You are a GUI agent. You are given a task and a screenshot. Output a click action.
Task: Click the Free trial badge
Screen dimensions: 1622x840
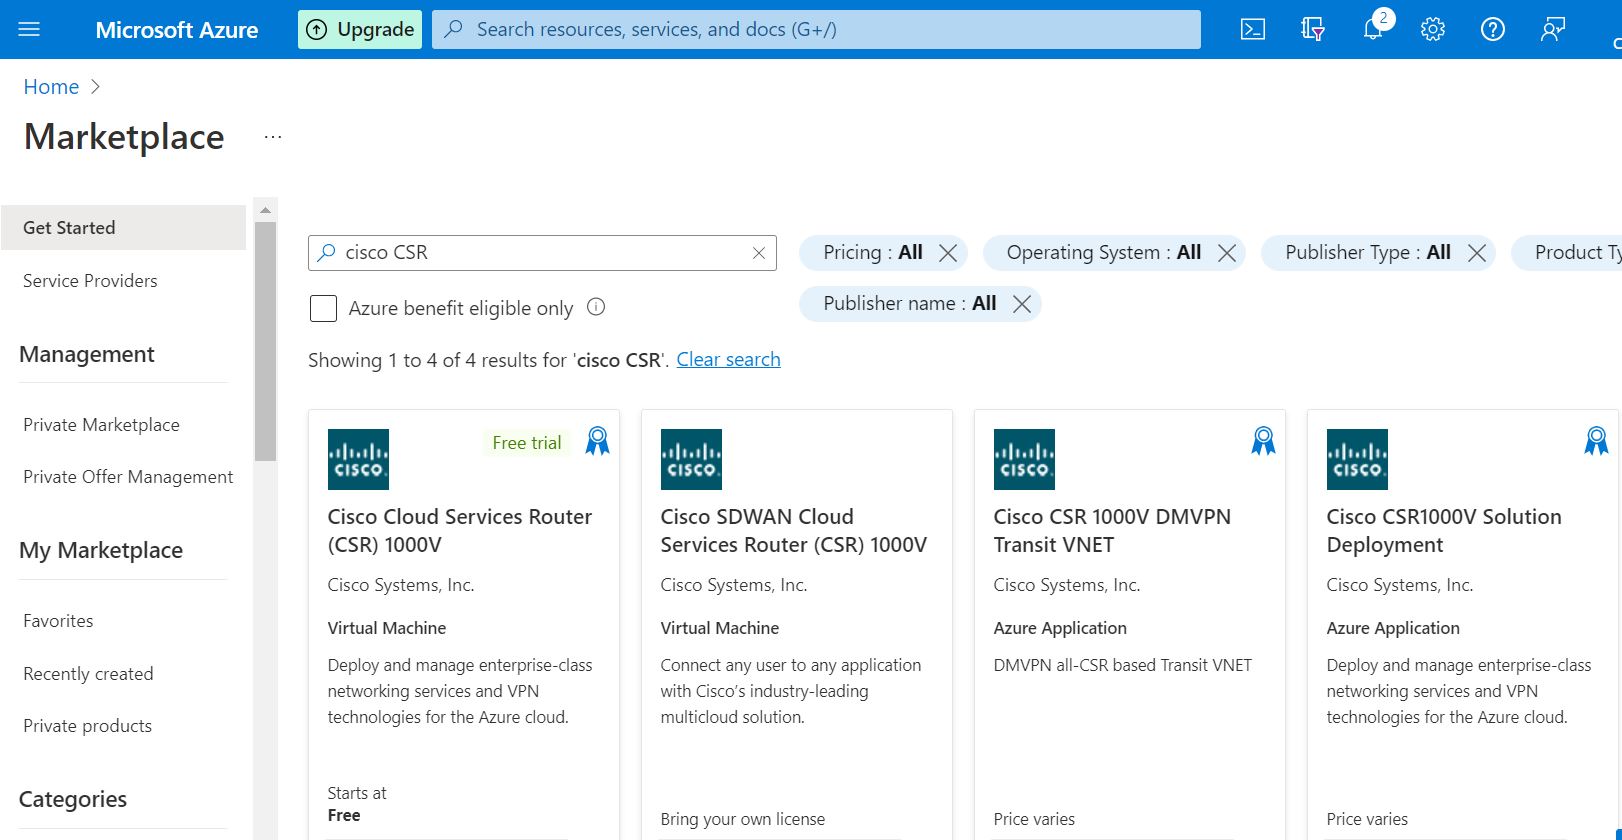[527, 443]
